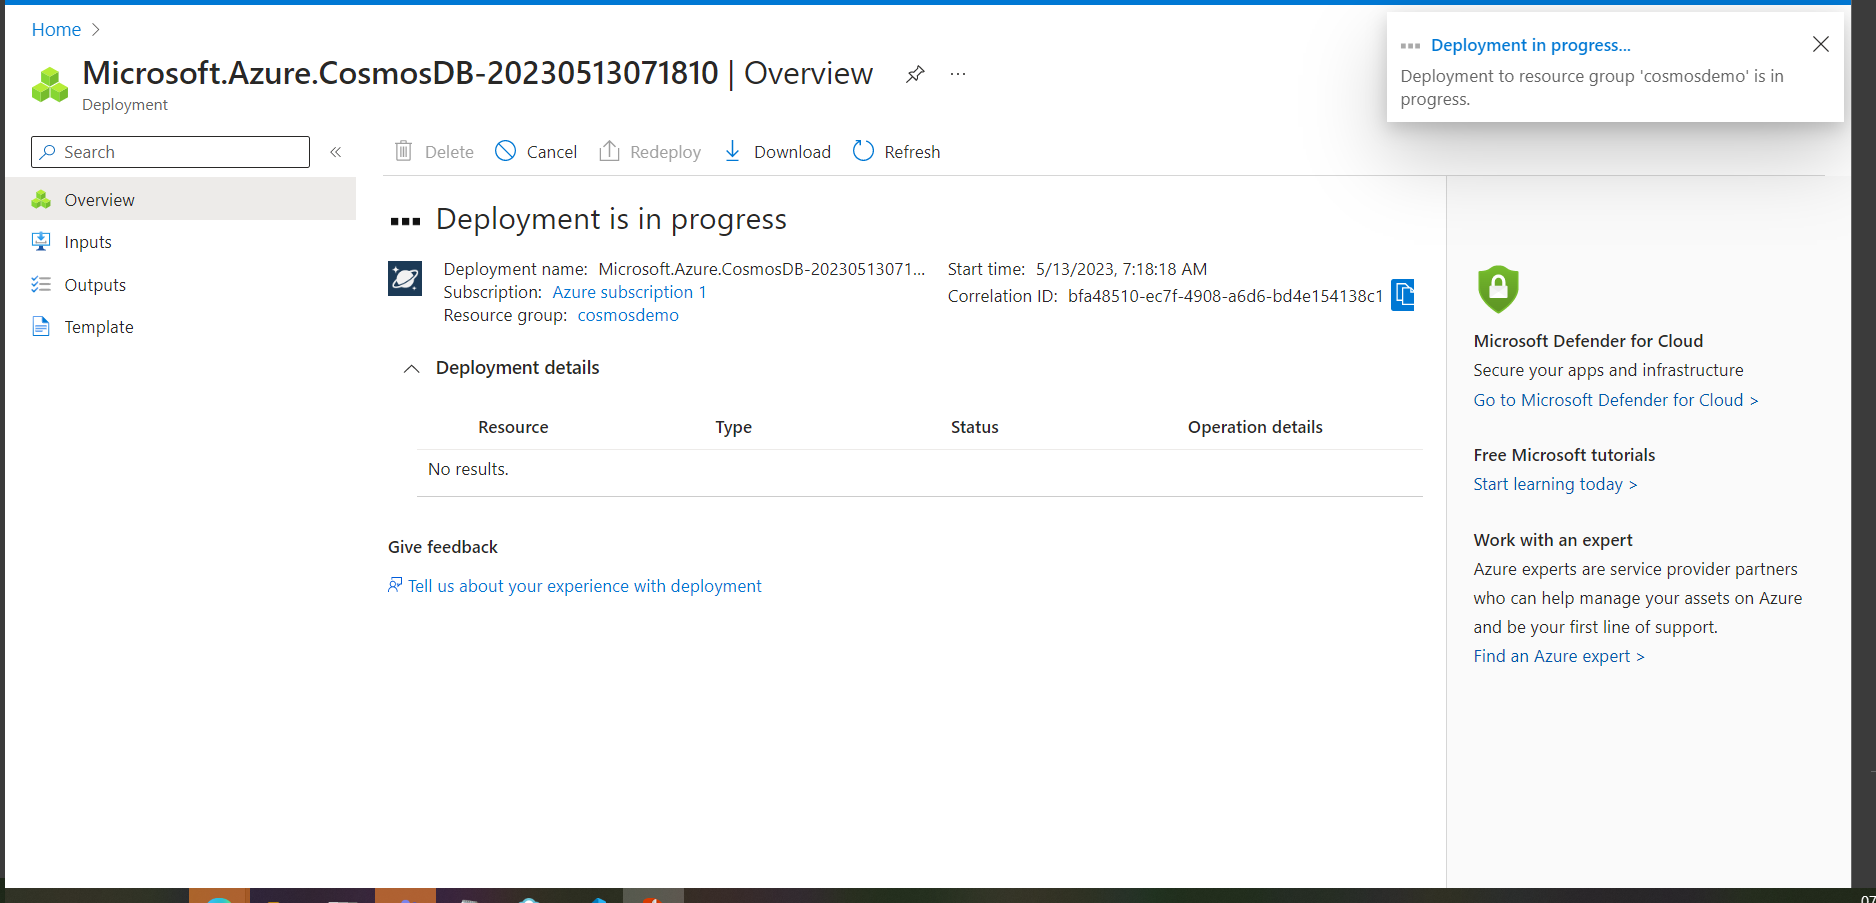Viewport: 1876px width, 903px height.
Task: Collapse the Deployment details section
Action: 411,368
